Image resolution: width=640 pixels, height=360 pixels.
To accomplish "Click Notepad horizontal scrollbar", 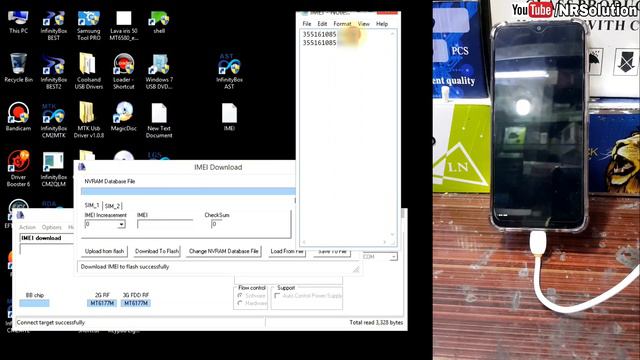I will coord(345,242).
